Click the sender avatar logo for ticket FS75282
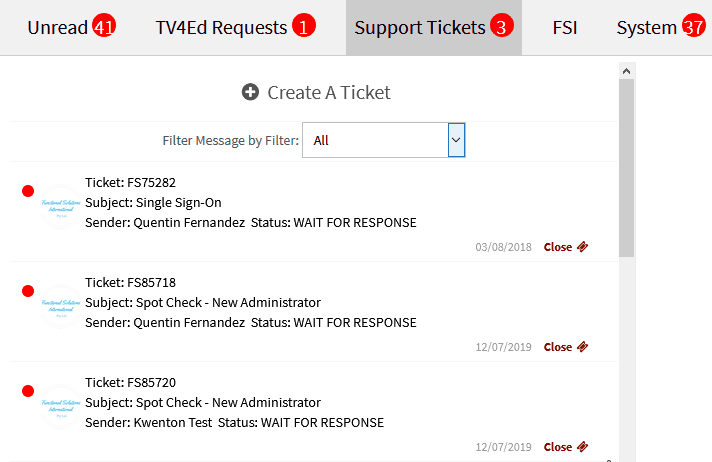The width and height of the screenshot is (712, 462). coord(61,206)
